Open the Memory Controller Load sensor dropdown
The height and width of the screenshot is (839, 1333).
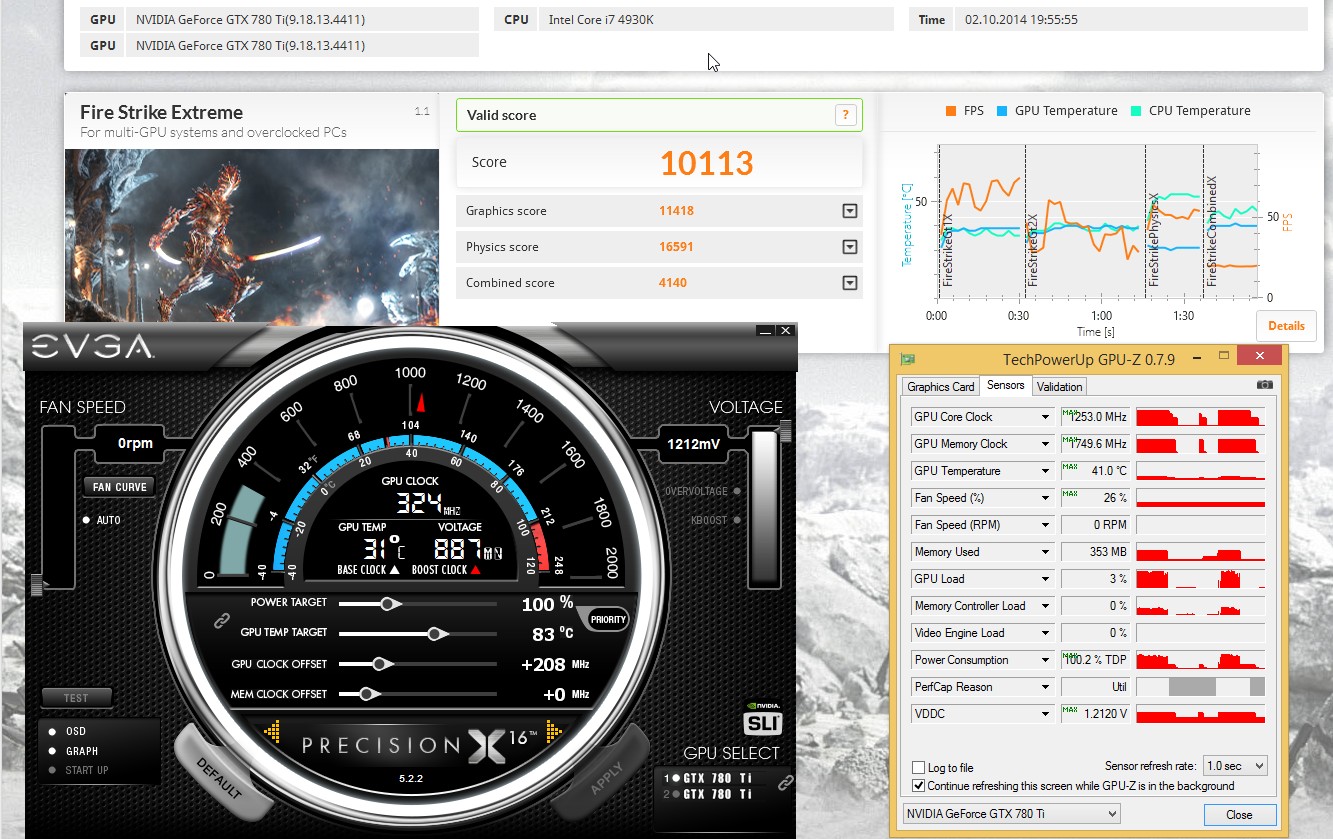(x=1046, y=606)
